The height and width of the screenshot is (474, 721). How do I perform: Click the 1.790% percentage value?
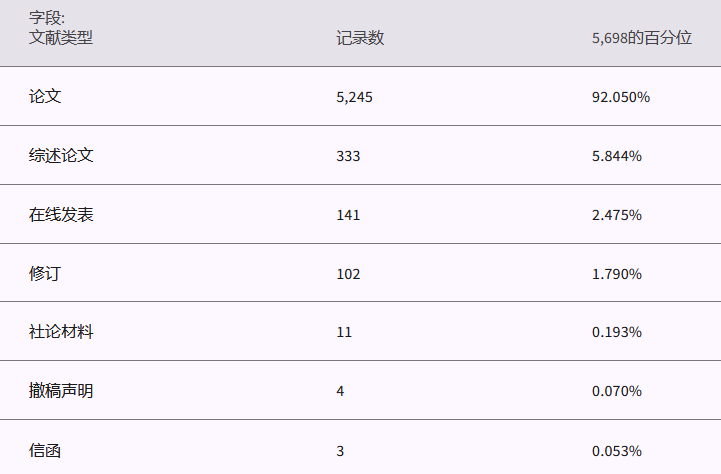[617, 273]
